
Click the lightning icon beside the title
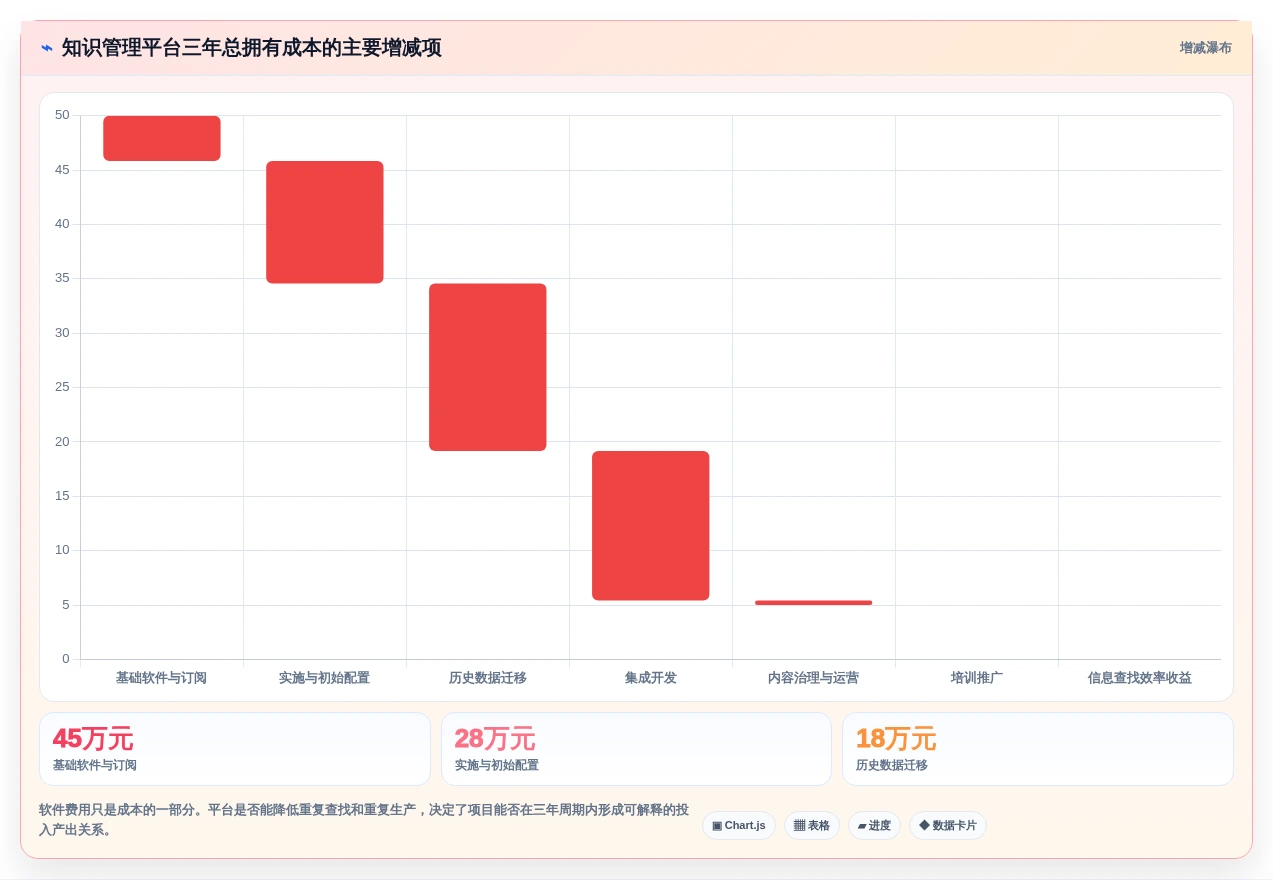point(47,48)
